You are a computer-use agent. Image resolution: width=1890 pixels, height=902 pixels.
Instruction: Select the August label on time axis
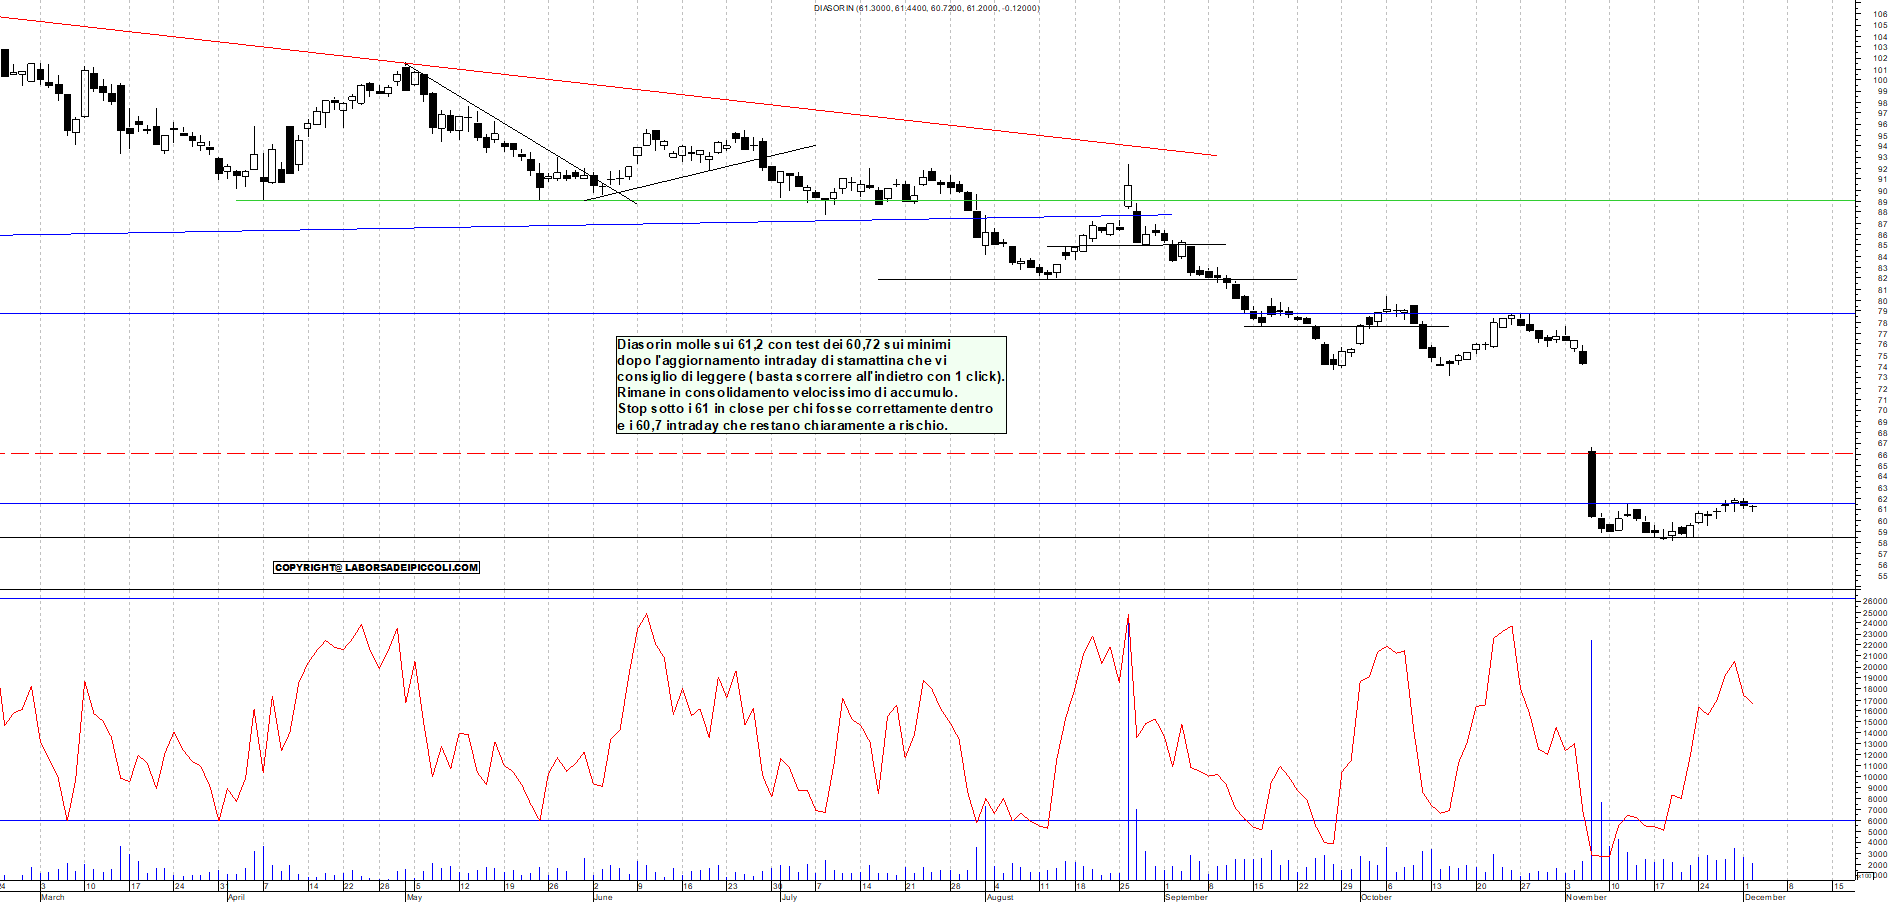[x=1000, y=897]
